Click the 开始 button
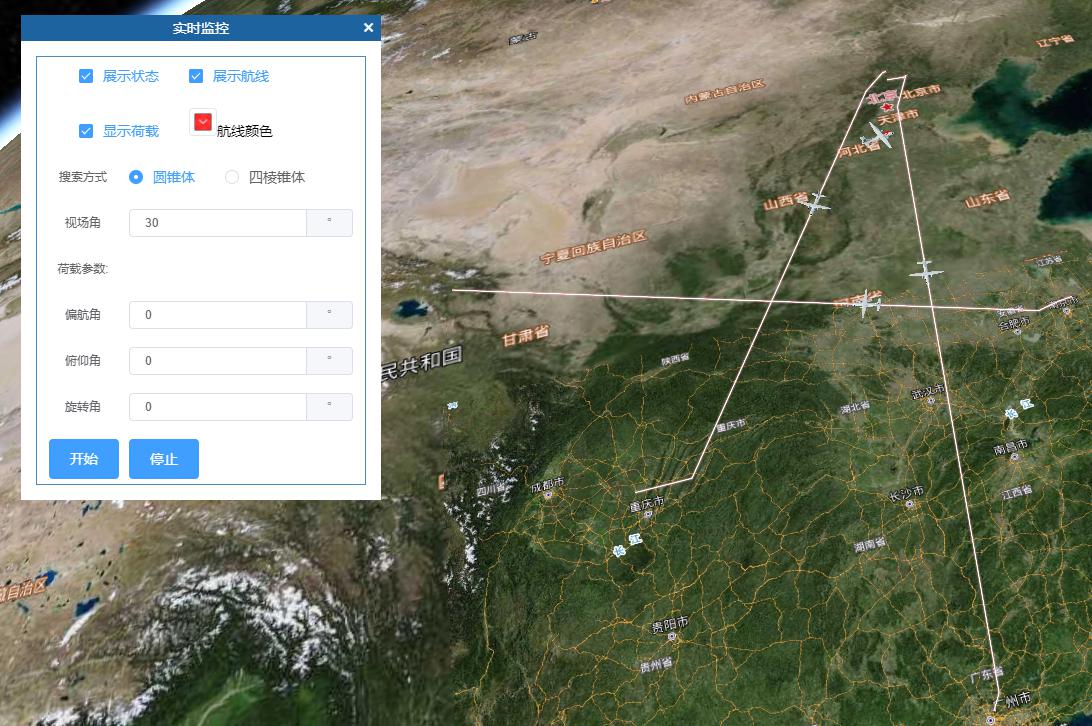The height and width of the screenshot is (726, 1092). click(84, 458)
